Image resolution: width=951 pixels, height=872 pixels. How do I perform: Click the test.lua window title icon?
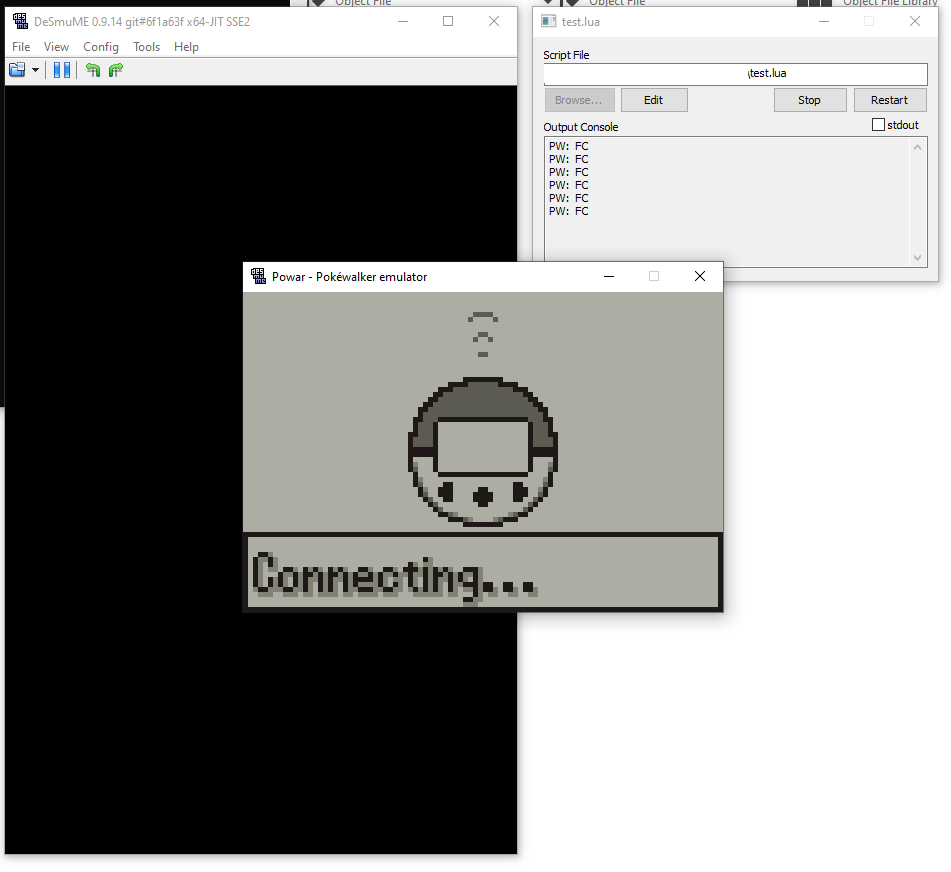(548, 21)
